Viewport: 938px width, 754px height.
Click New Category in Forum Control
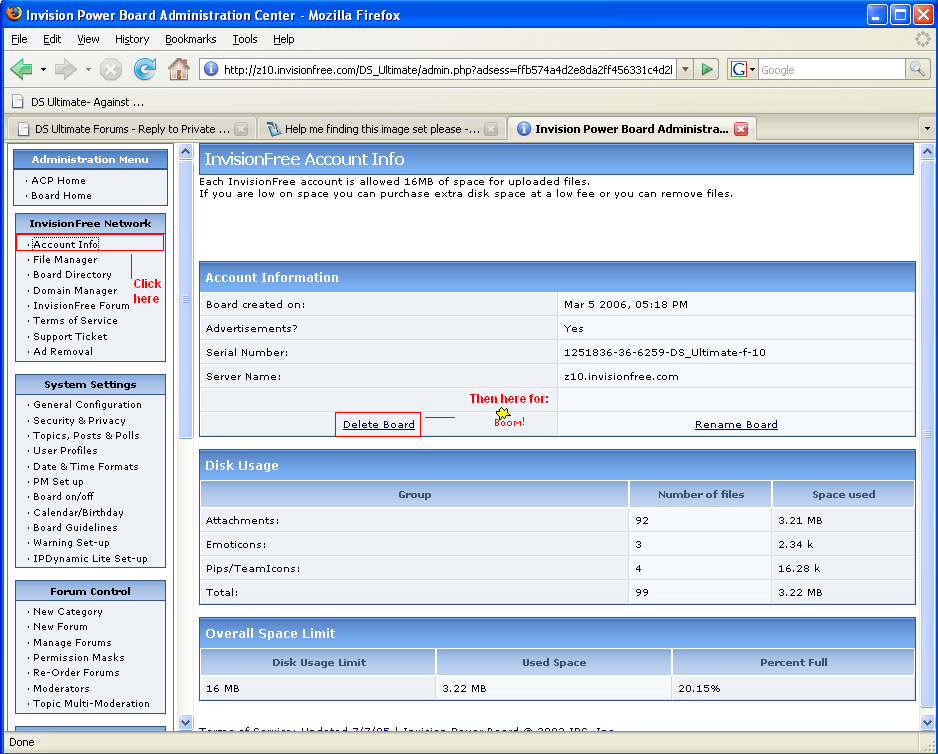click(68, 612)
